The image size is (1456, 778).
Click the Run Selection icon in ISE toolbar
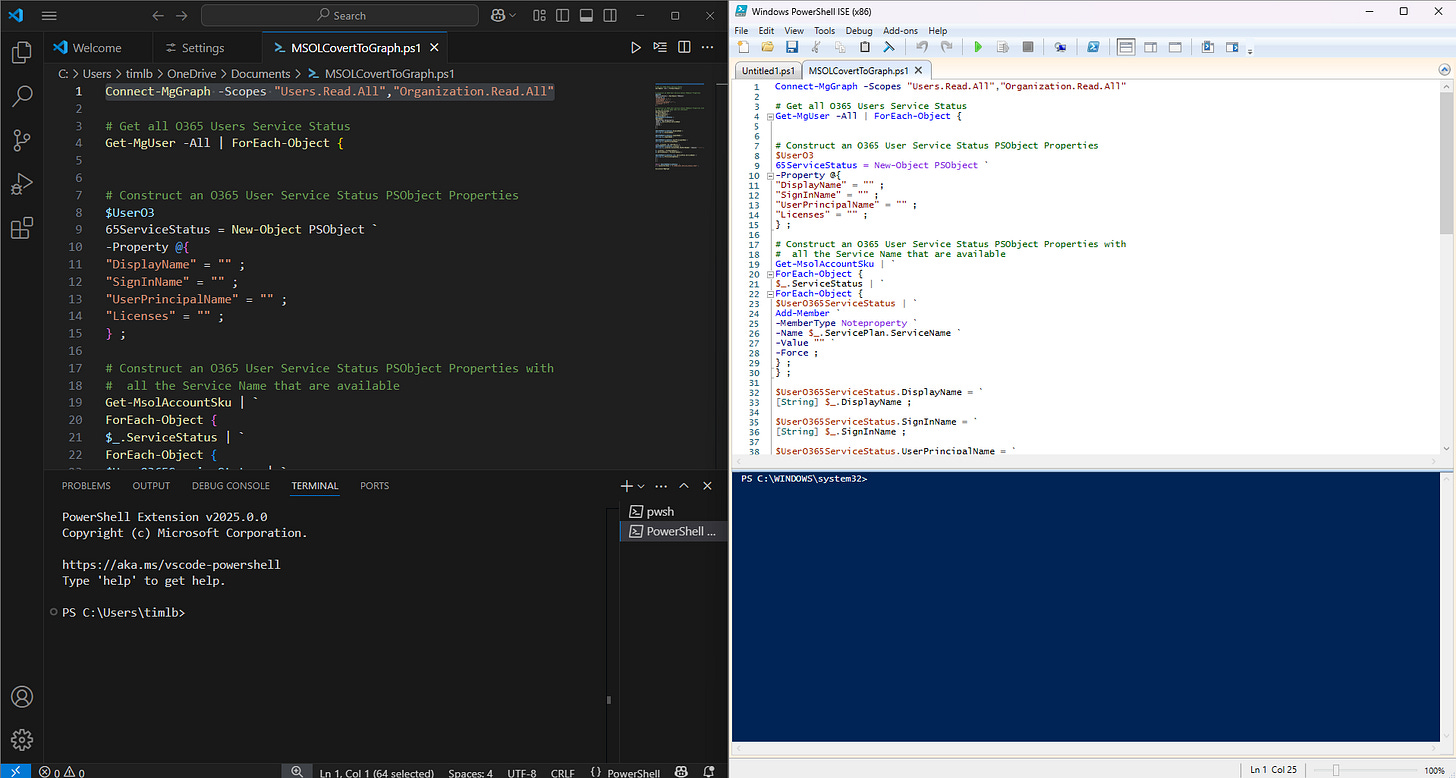click(1003, 47)
